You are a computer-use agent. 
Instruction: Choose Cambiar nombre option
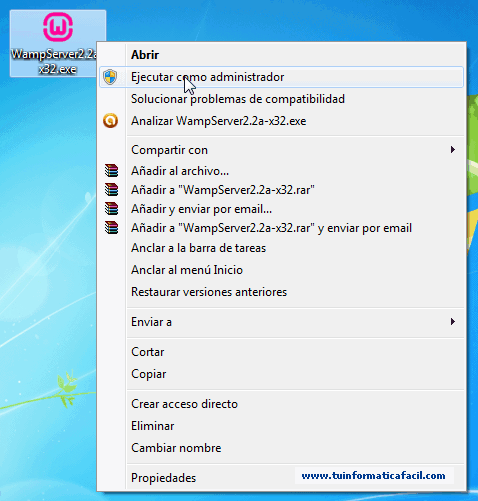(x=281, y=448)
